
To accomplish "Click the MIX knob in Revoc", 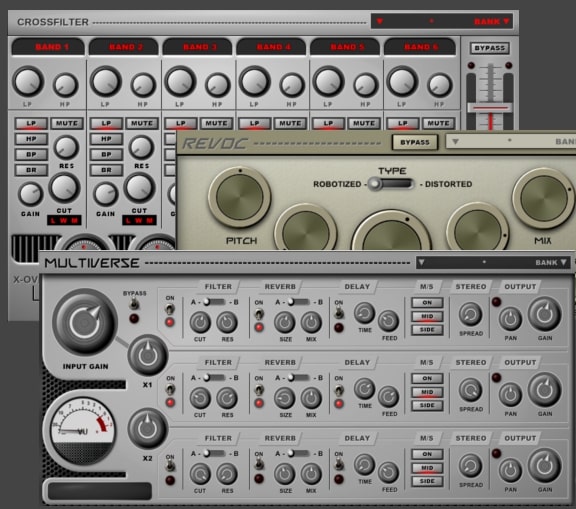I will pos(543,198).
